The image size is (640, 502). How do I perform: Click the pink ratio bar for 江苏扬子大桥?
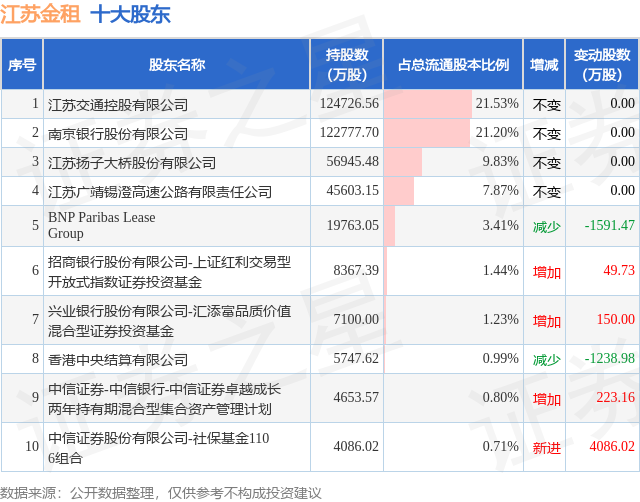pos(403,162)
